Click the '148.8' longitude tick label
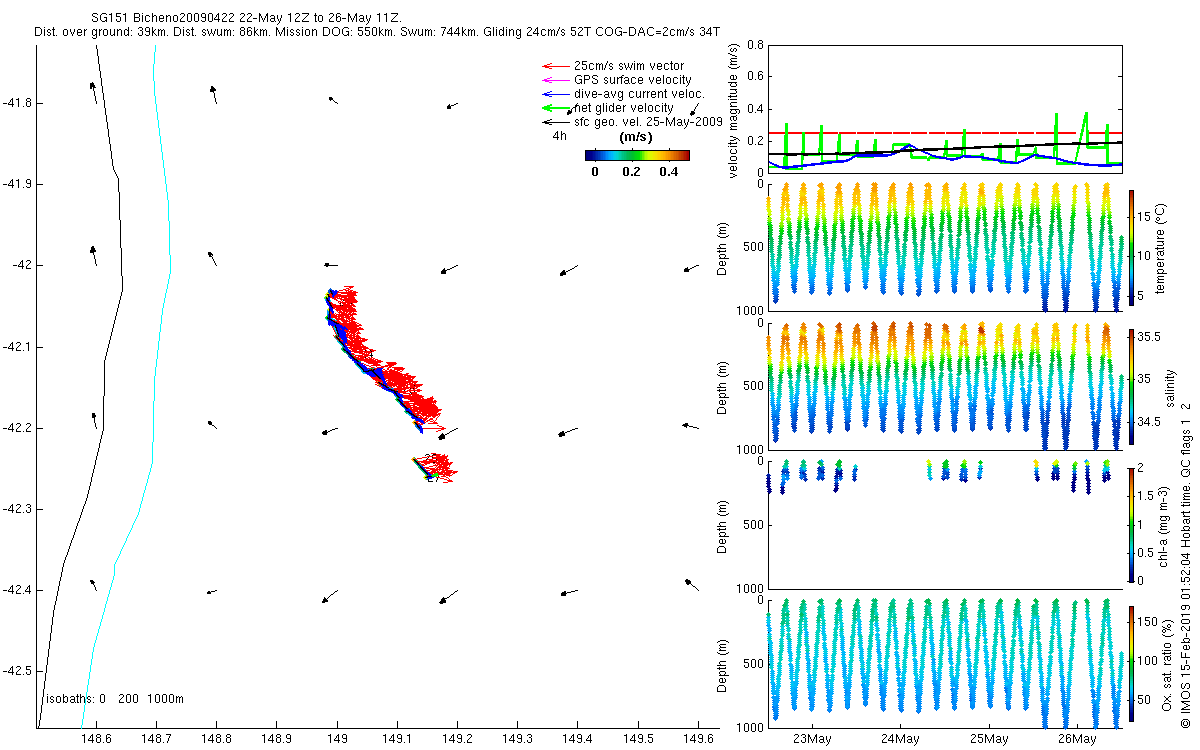 tap(216, 739)
